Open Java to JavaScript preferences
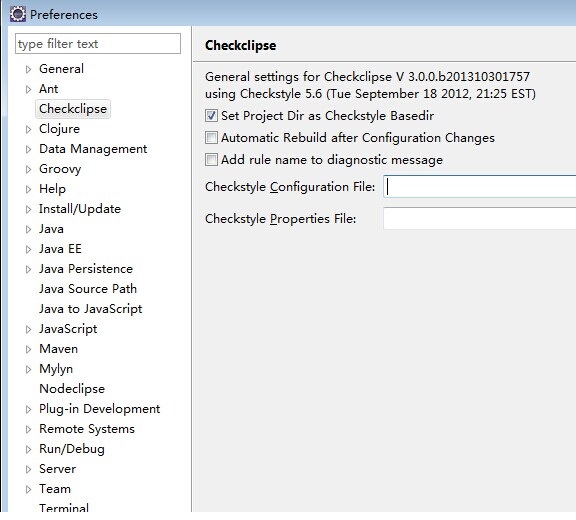Screen dimensions: 576x520 [90, 309]
